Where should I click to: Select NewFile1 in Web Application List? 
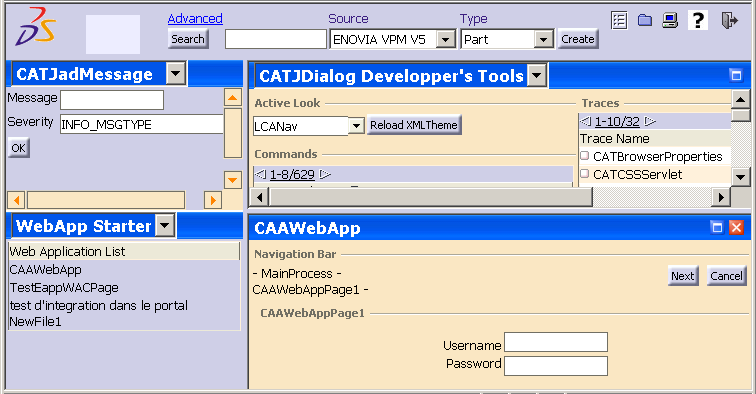pos(35,322)
